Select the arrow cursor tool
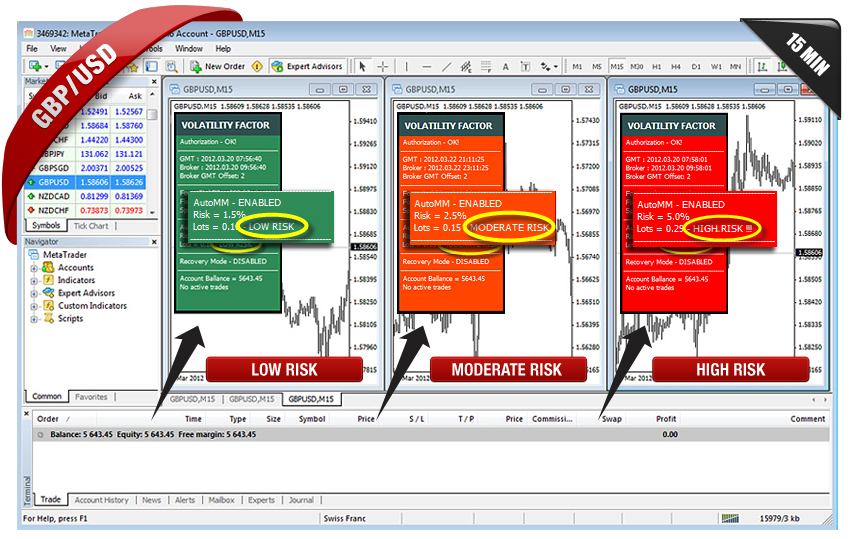Viewport: 850px width, 539px height. [363, 66]
